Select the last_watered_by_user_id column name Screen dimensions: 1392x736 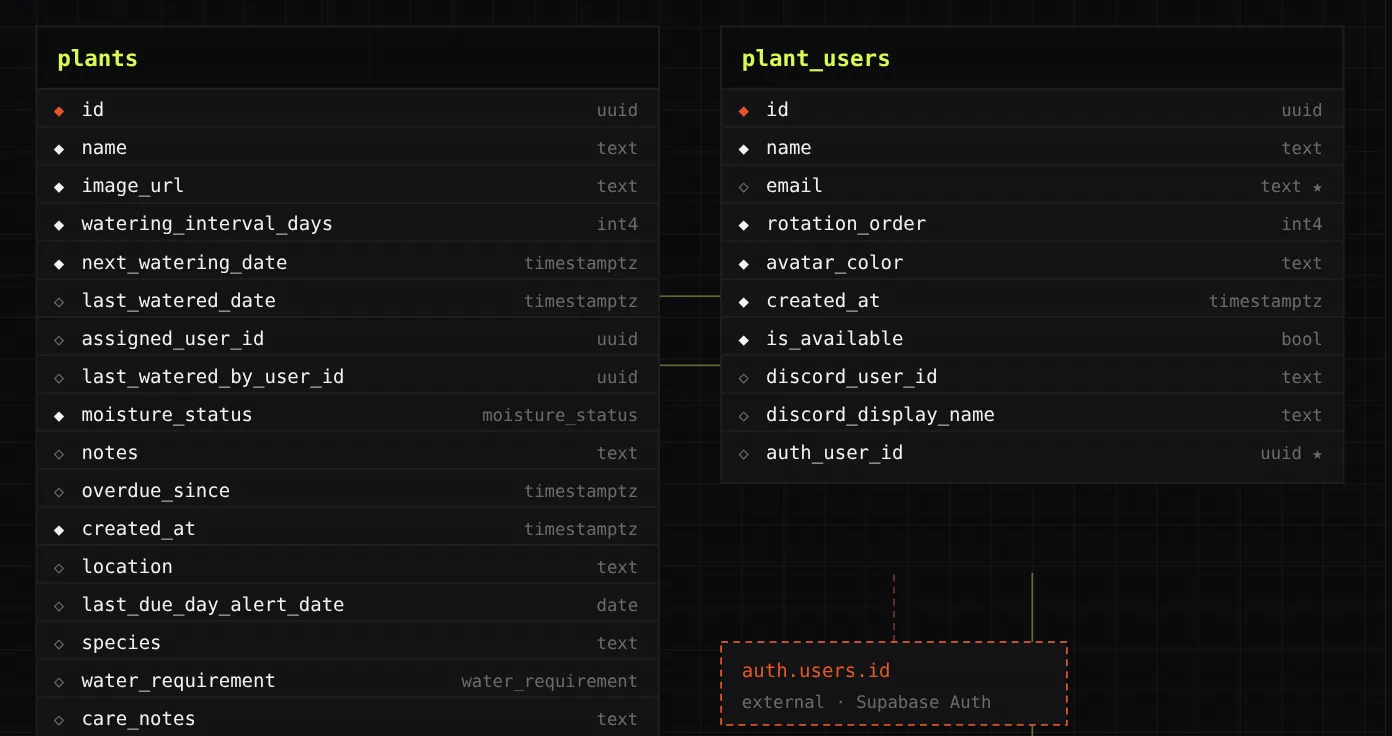coord(213,377)
